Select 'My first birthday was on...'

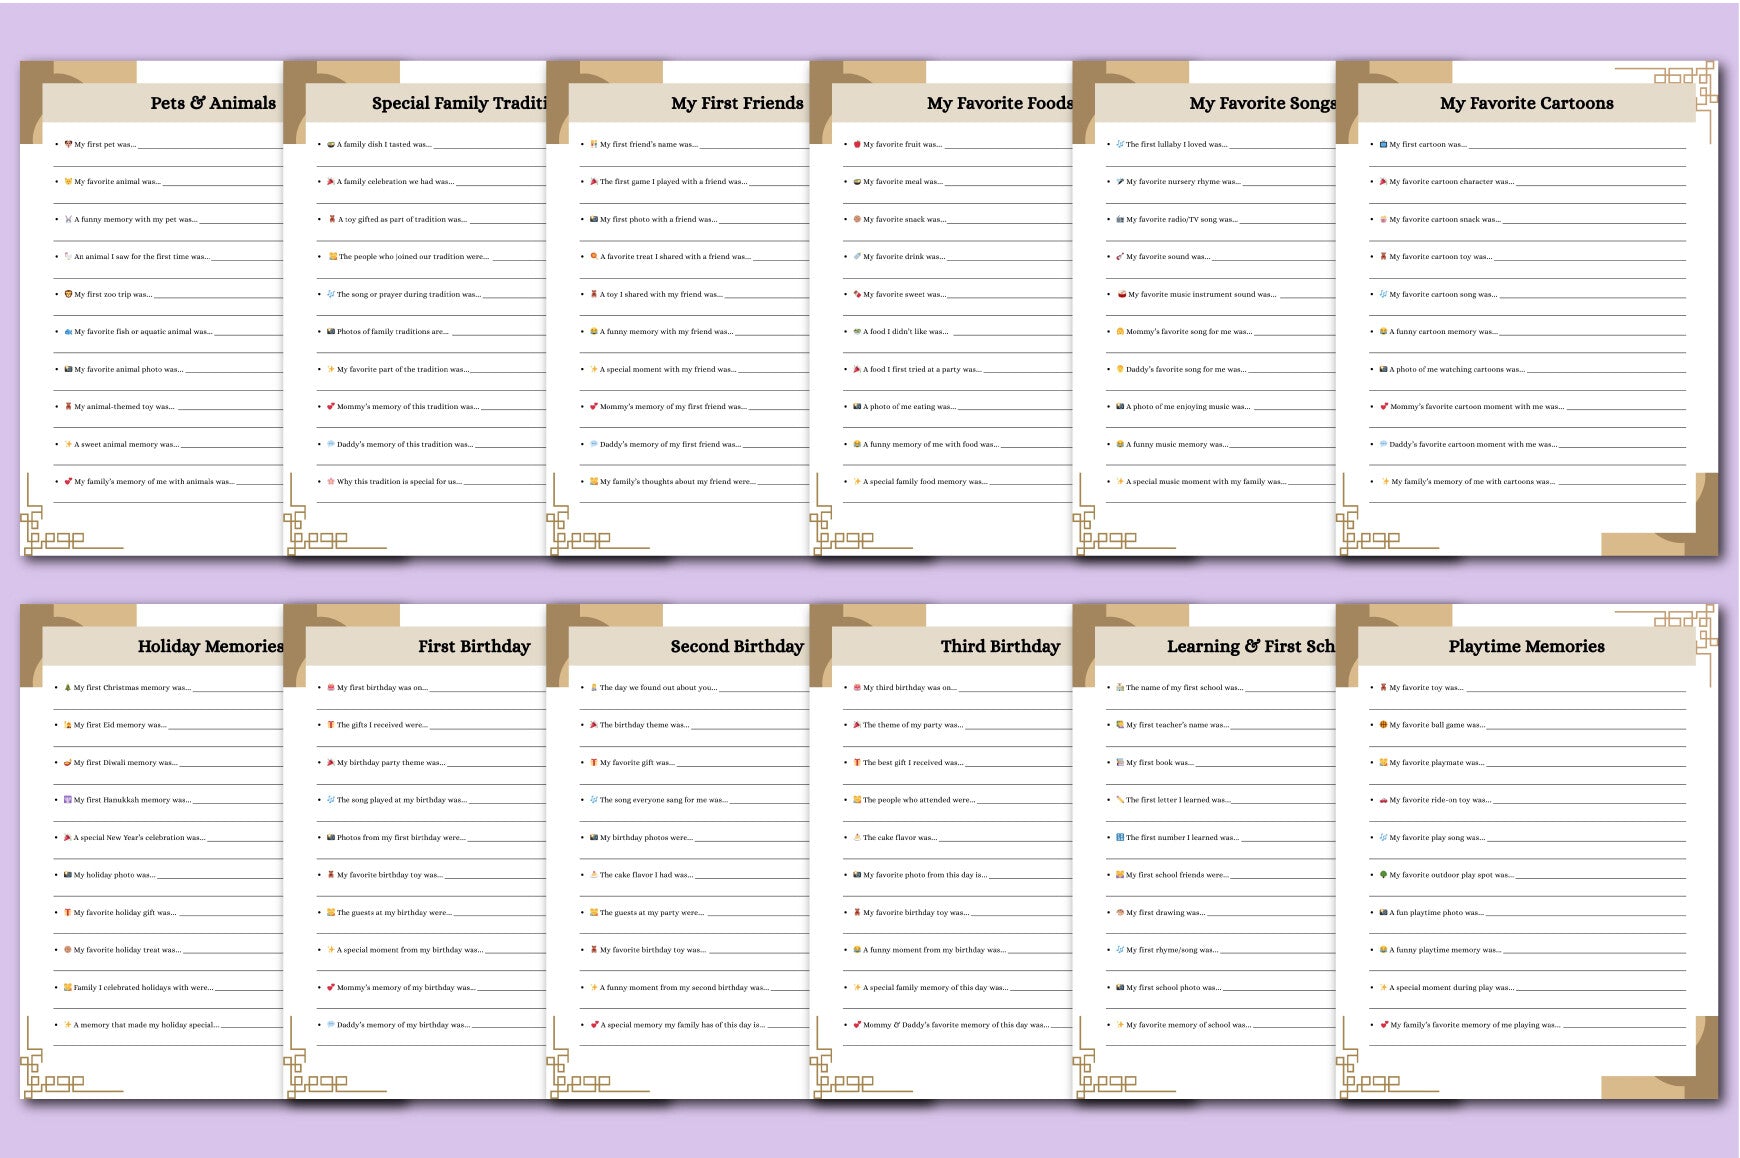[x=382, y=688]
